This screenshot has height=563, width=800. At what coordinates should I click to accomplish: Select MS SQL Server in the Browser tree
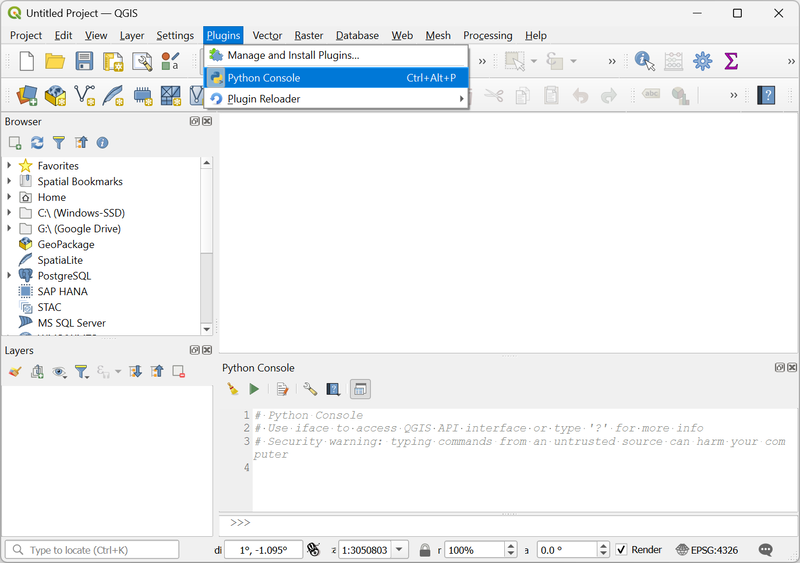(x=71, y=323)
